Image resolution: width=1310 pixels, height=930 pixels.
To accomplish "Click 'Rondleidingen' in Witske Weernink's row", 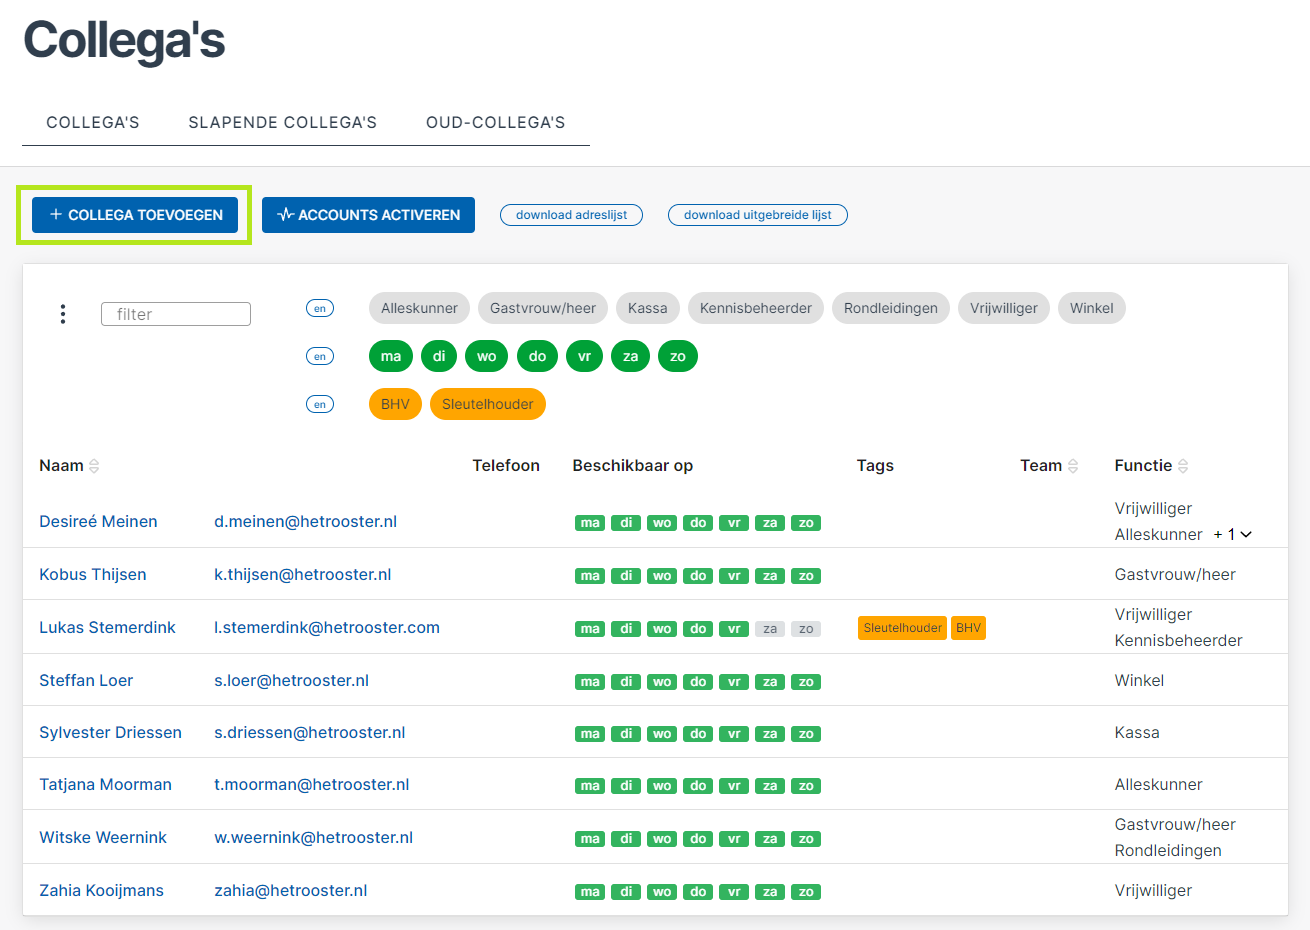I will 1168,850.
